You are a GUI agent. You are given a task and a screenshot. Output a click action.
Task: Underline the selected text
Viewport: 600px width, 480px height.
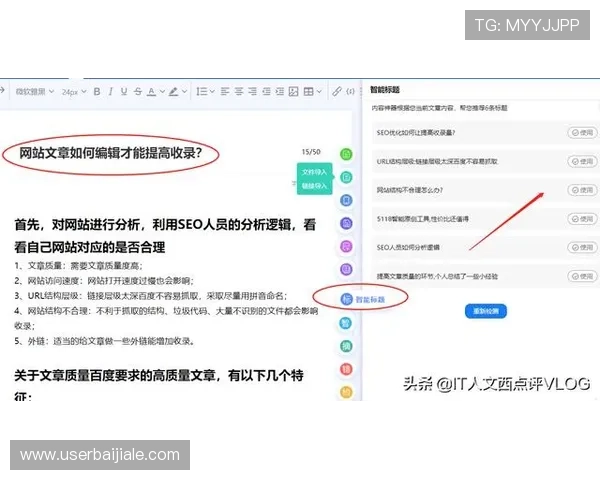(124, 91)
